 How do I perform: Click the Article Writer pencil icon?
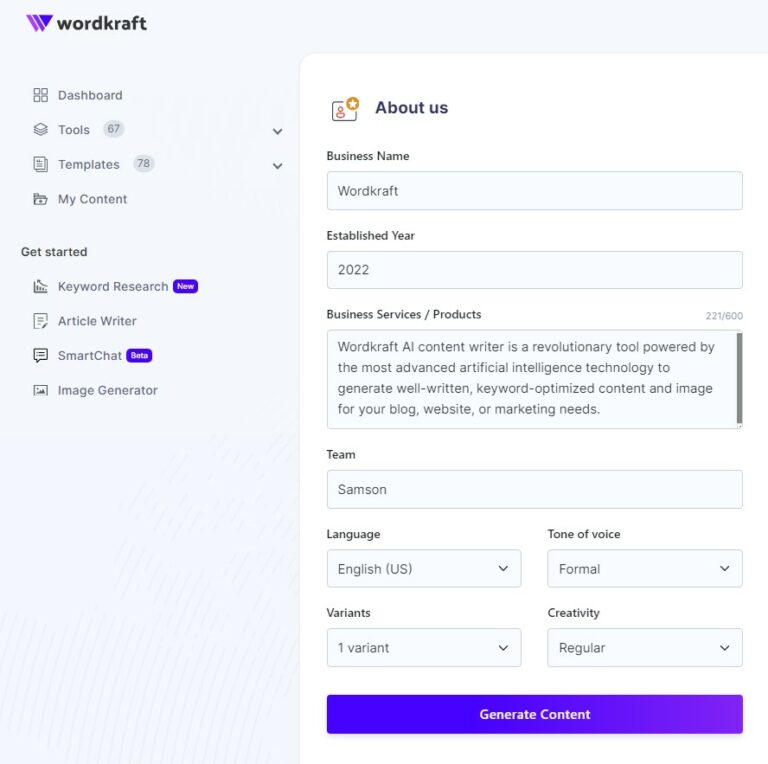click(x=40, y=321)
